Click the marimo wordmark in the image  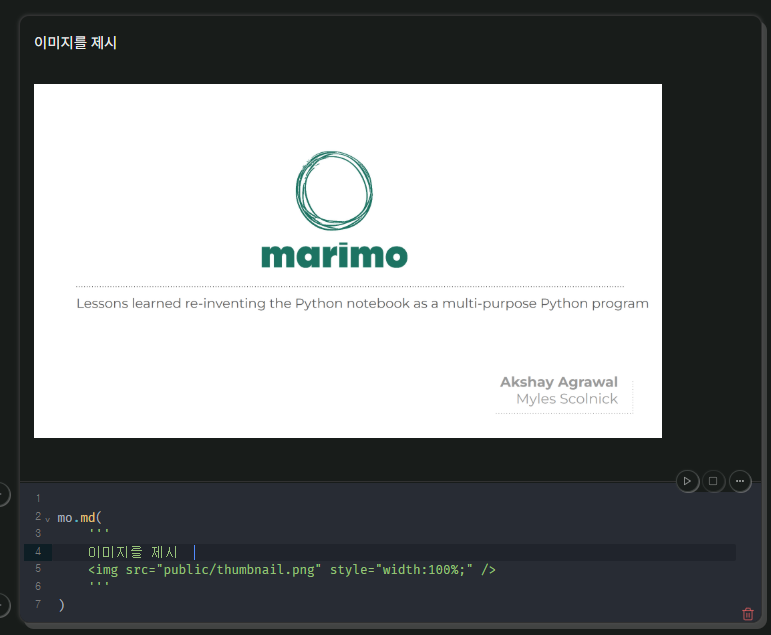pos(334,255)
